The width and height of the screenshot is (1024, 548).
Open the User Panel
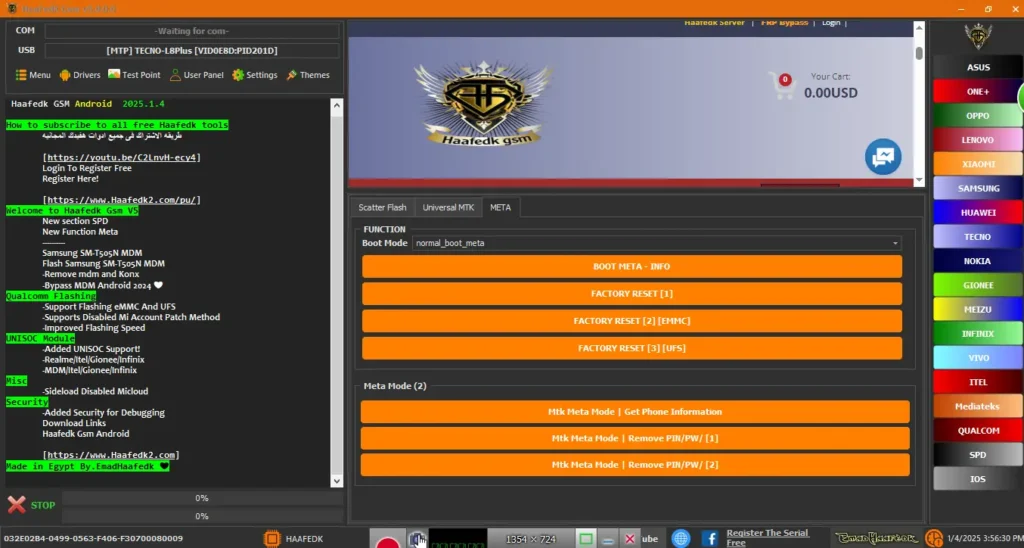pos(197,75)
